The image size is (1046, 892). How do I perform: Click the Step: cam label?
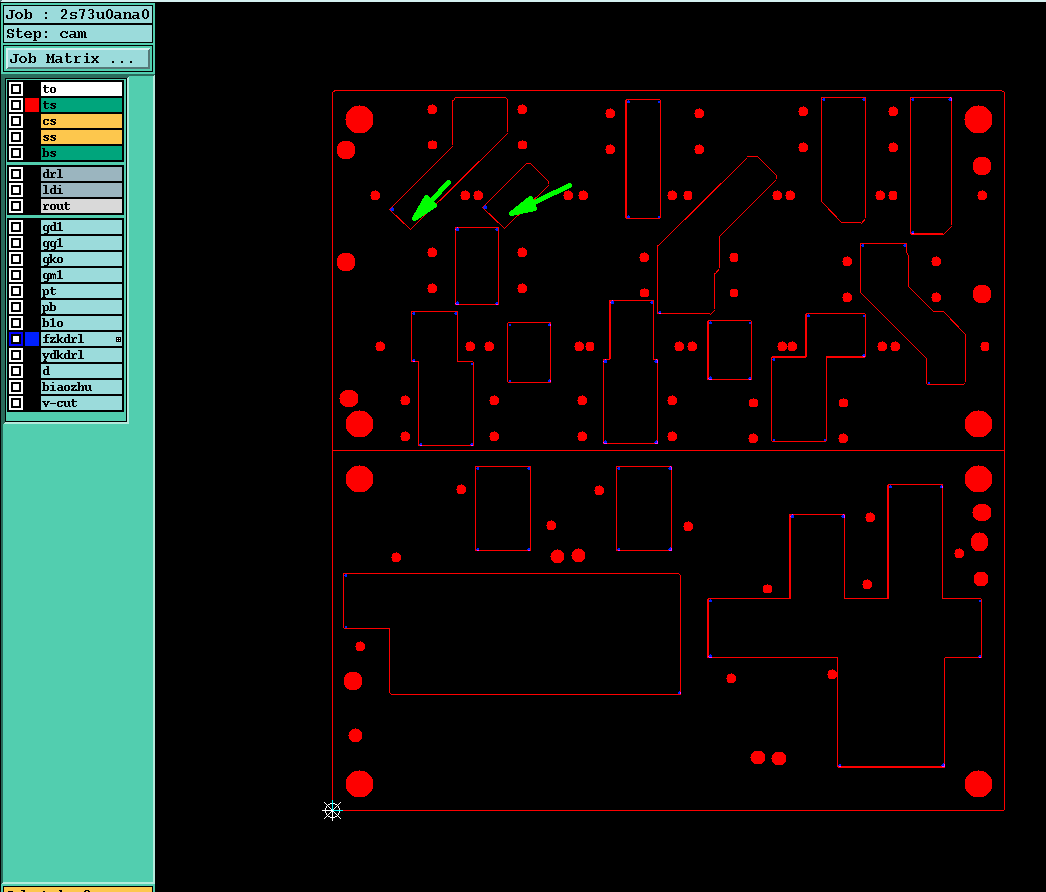pyautogui.click(x=78, y=34)
